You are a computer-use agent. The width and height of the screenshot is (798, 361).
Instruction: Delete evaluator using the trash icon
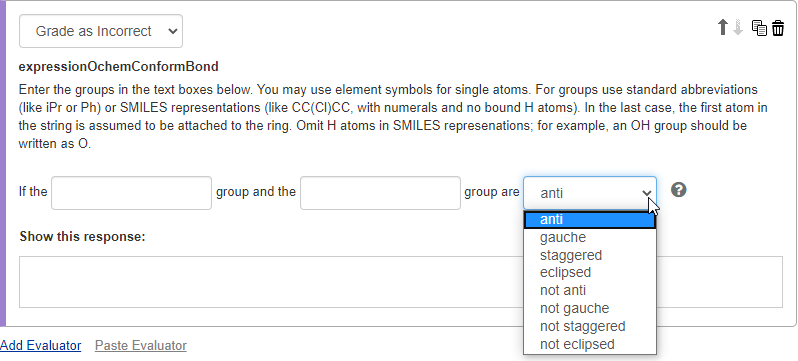coord(778,28)
